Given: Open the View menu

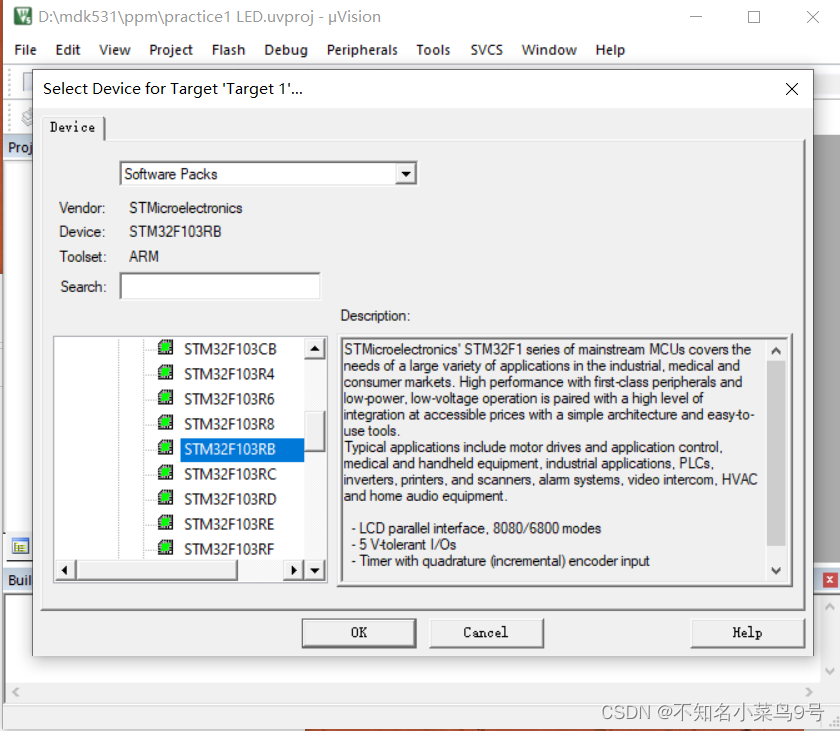Looking at the screenshot, I should 115,50.
